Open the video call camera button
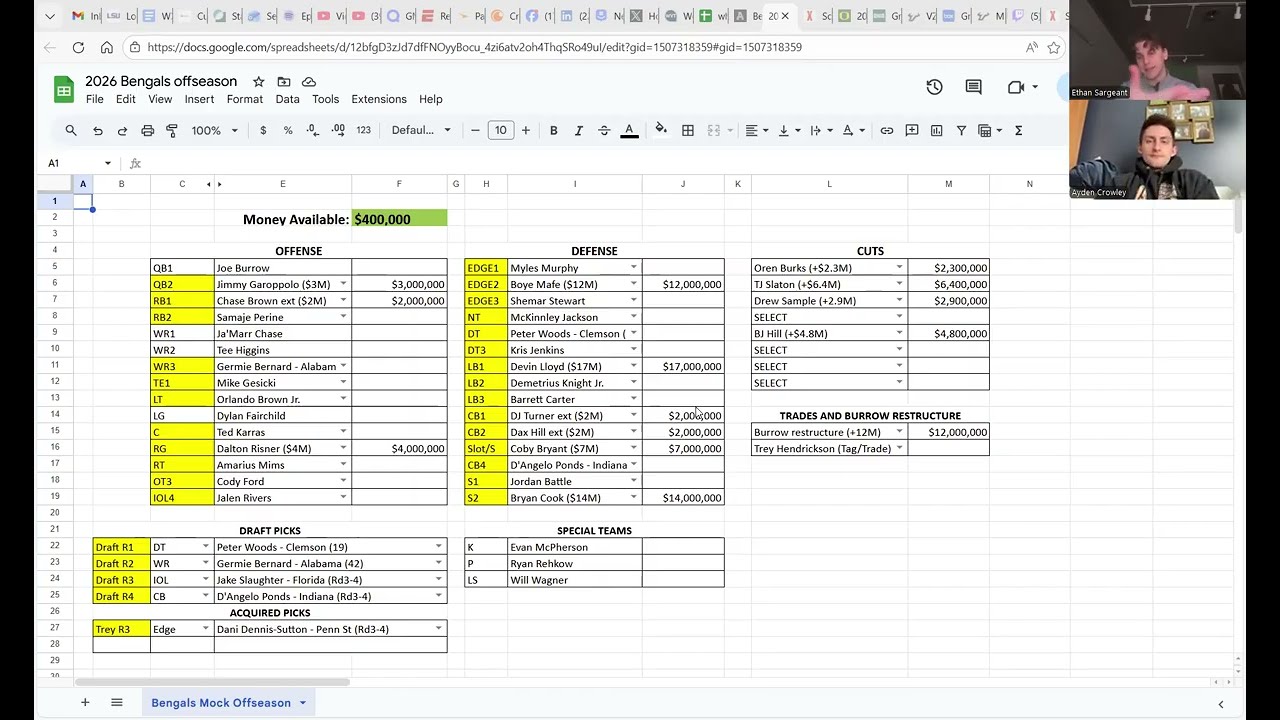Image resolution: width=1280 pixels, height=720 pixels. click(x=1016, y=87)
